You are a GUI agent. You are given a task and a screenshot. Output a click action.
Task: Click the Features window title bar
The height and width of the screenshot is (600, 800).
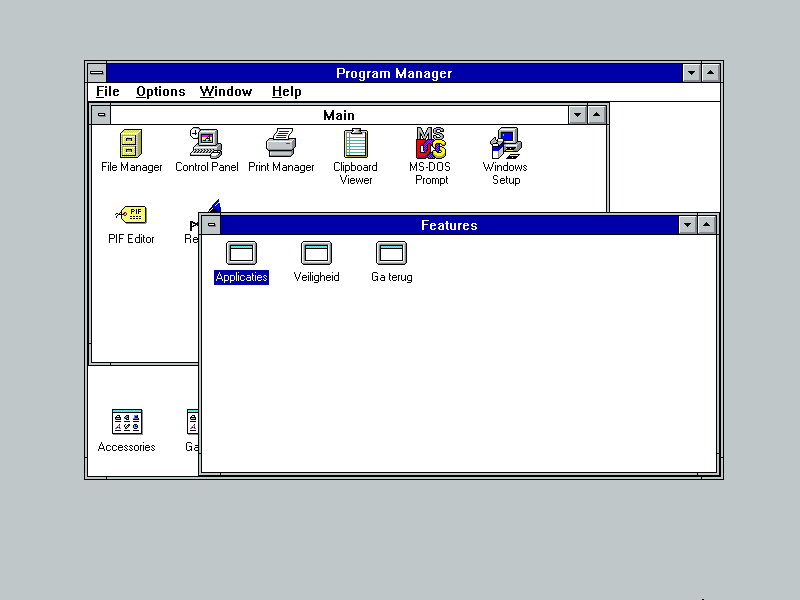[x=448, y=225]
